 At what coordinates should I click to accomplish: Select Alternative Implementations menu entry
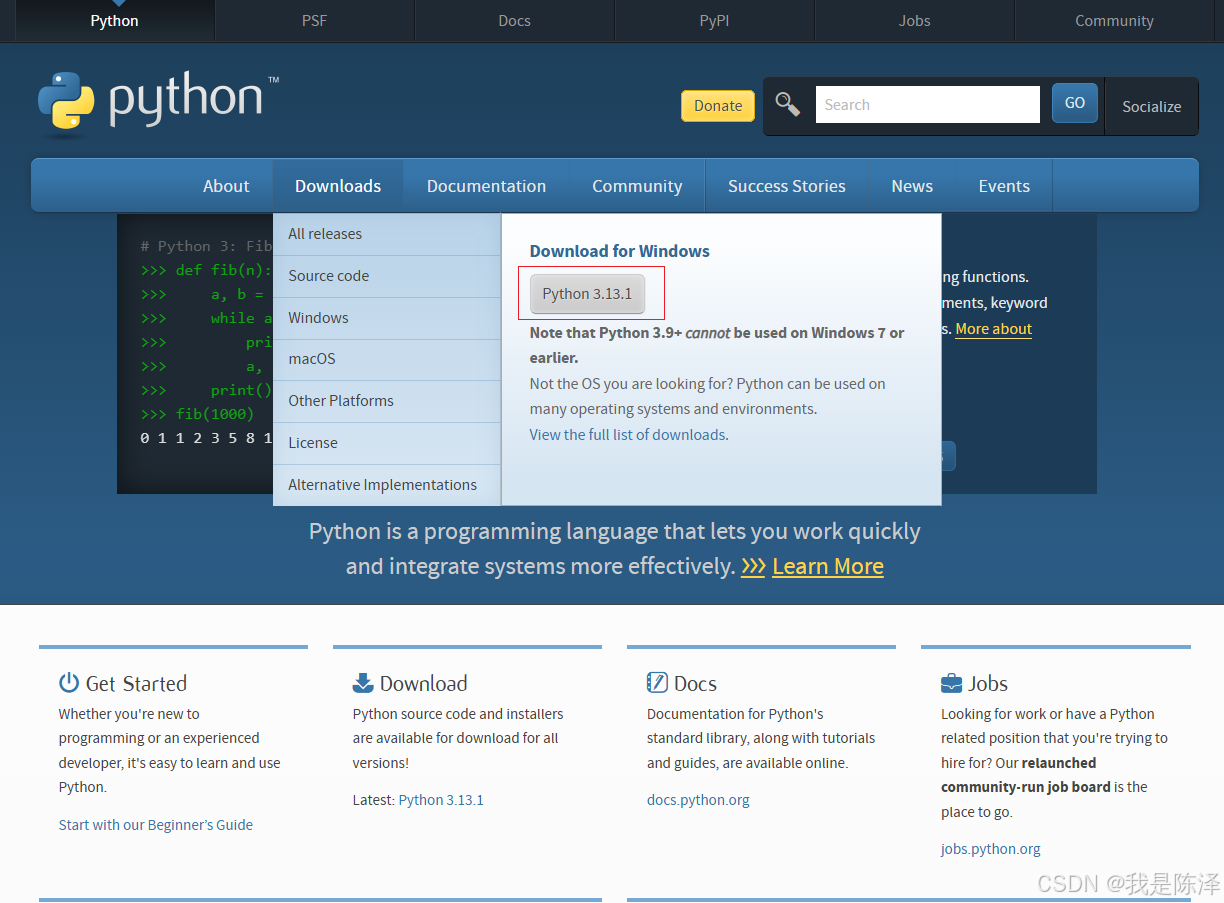coord(387,485)
